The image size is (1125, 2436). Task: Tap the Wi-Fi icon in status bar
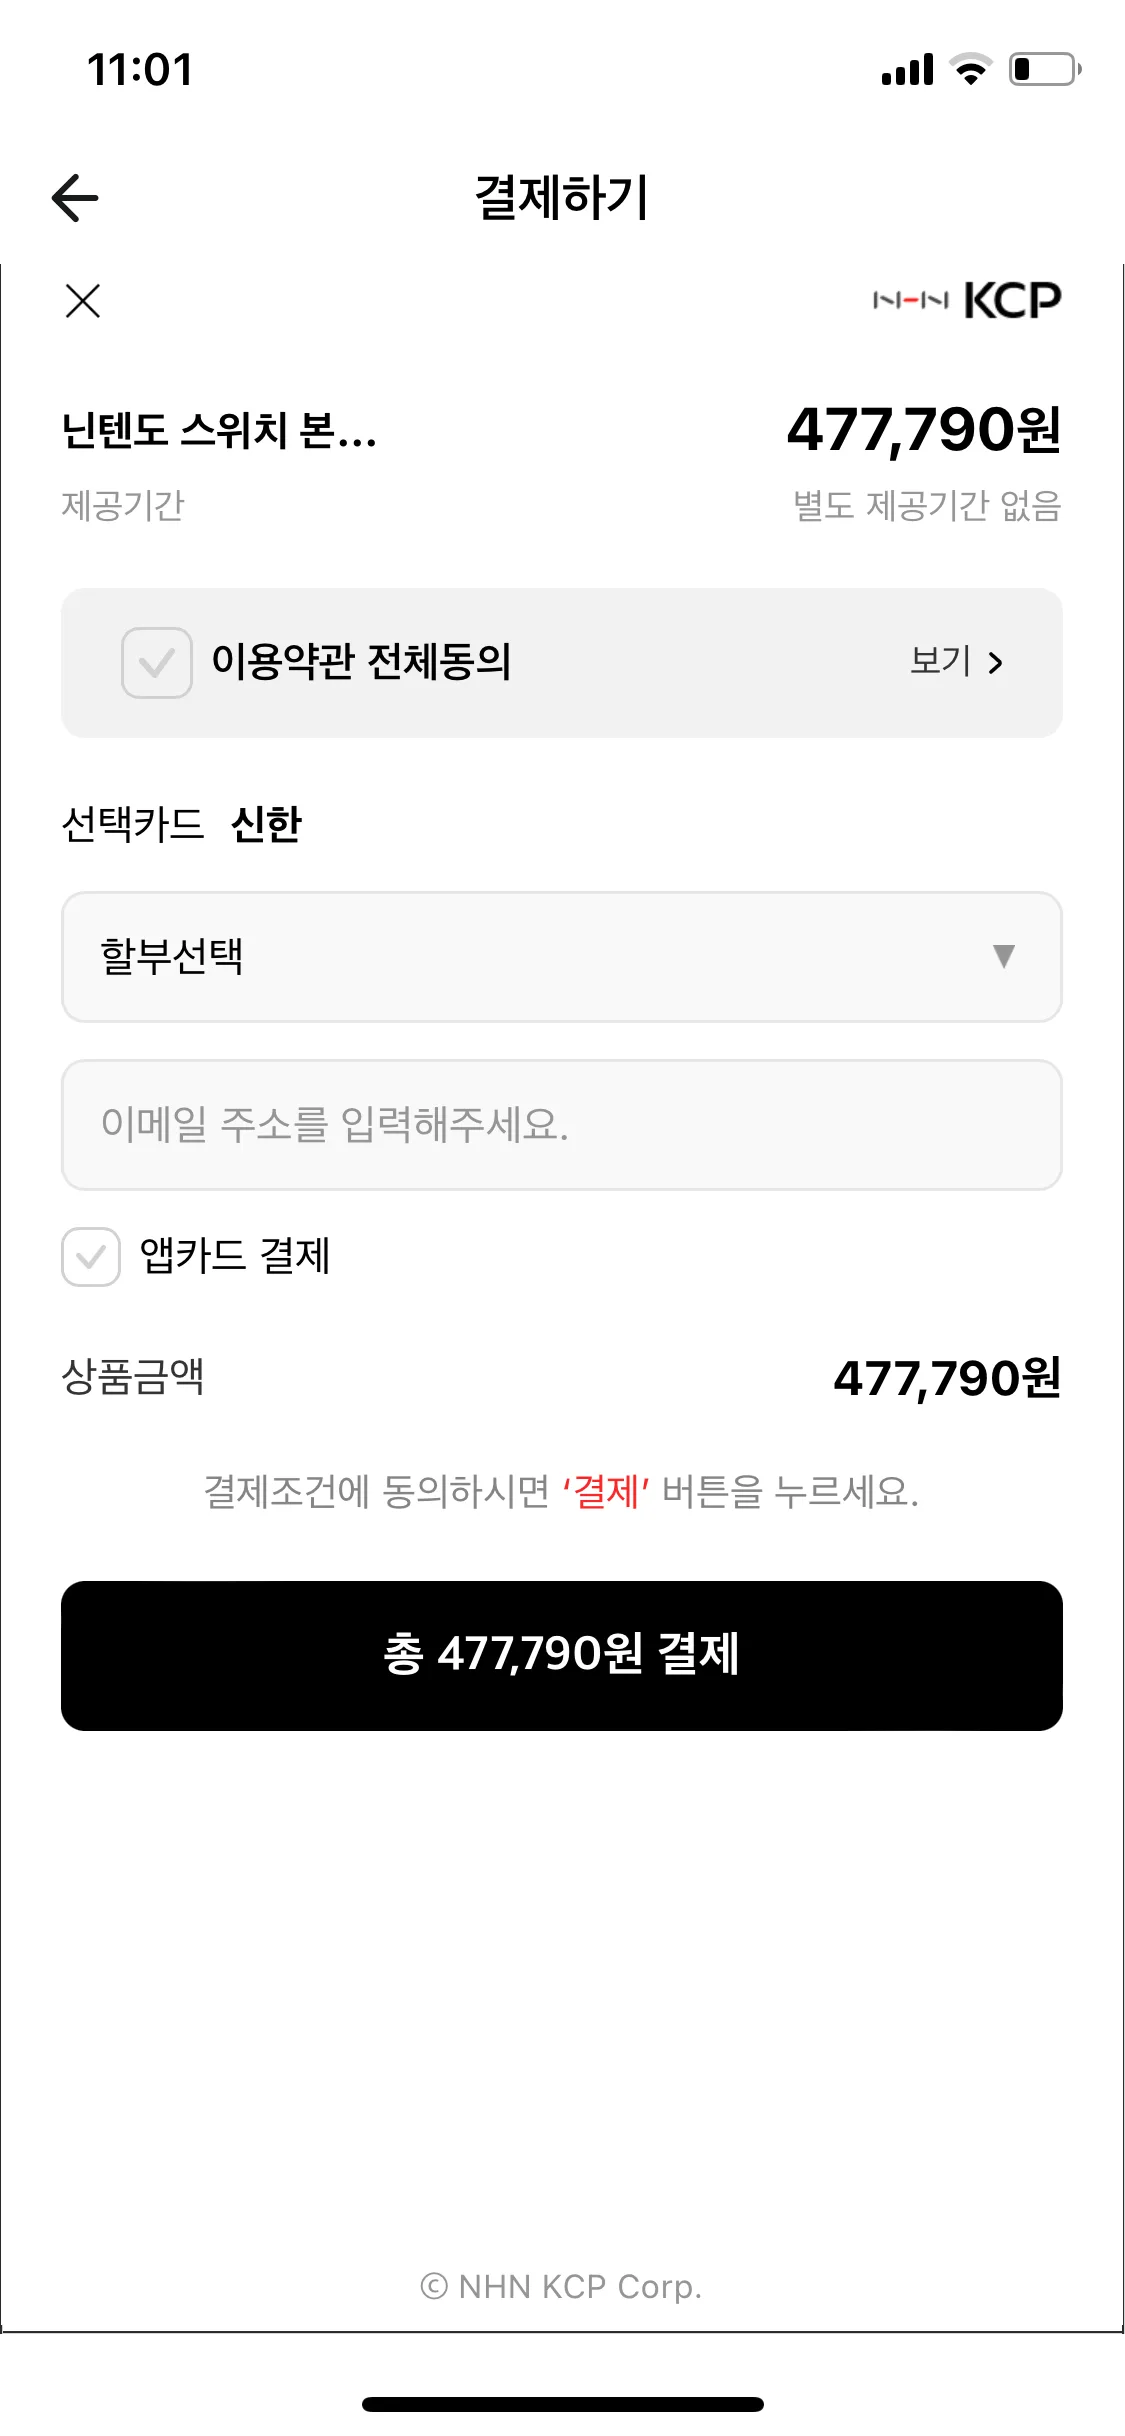(x=970, y=69)
